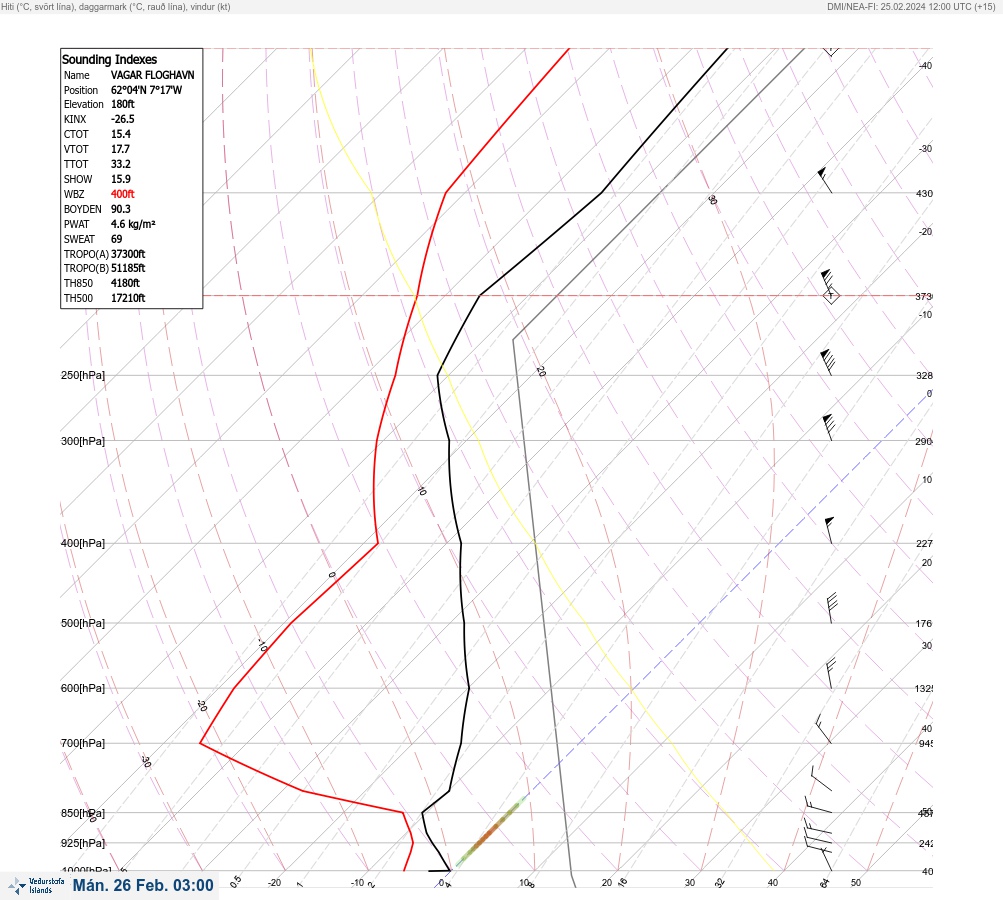Click the wind barb at 700 hPa

point(823,729)
